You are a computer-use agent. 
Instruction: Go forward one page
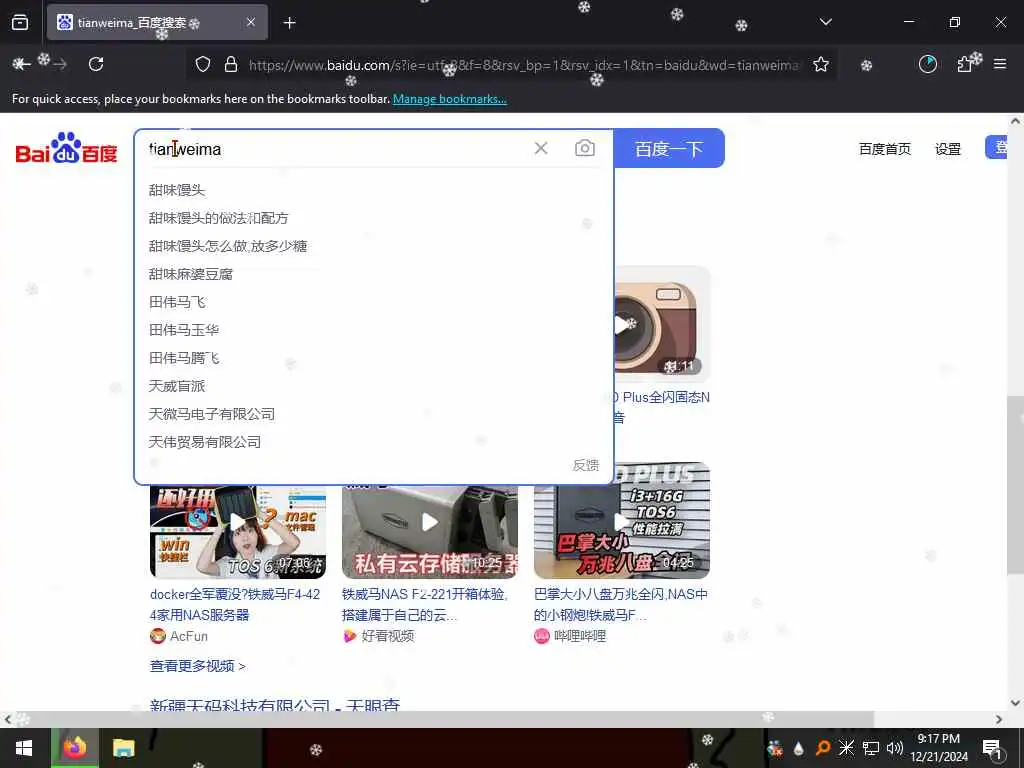click(x=60, y=64)
